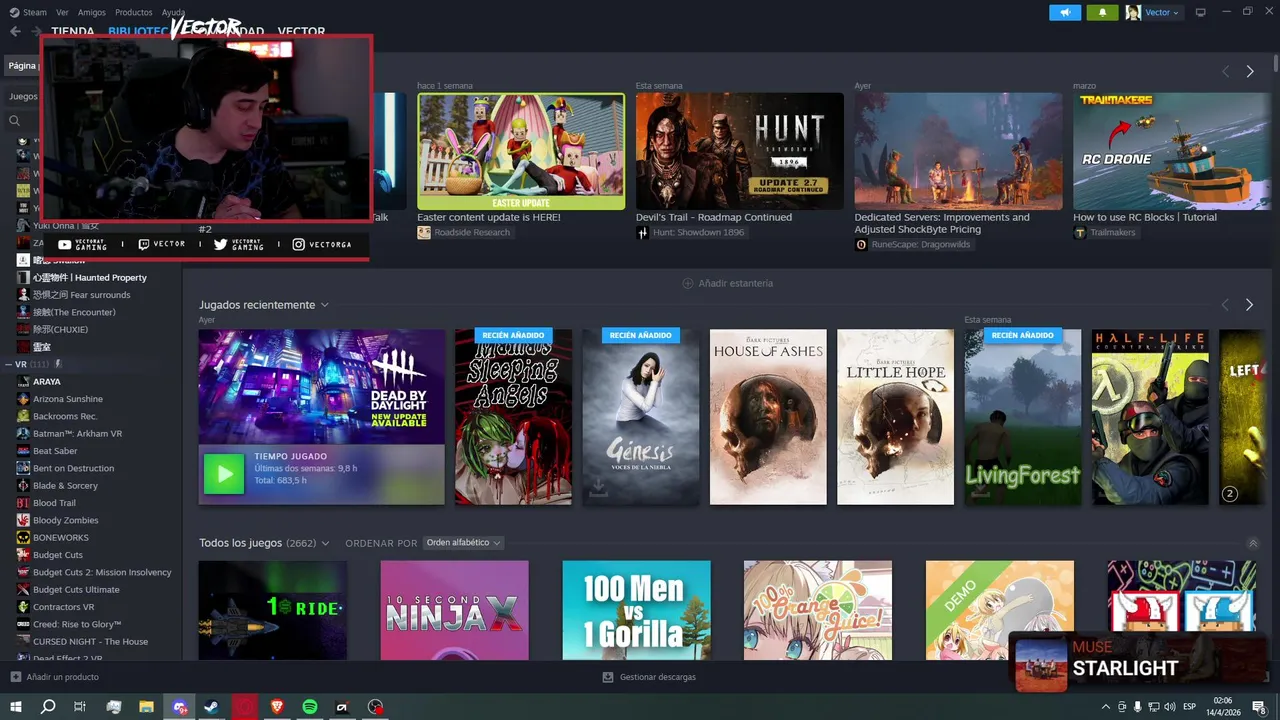Open Spotify from the taskbar
The width and height of the screenshot is (1280, 720).
[310, 707]
